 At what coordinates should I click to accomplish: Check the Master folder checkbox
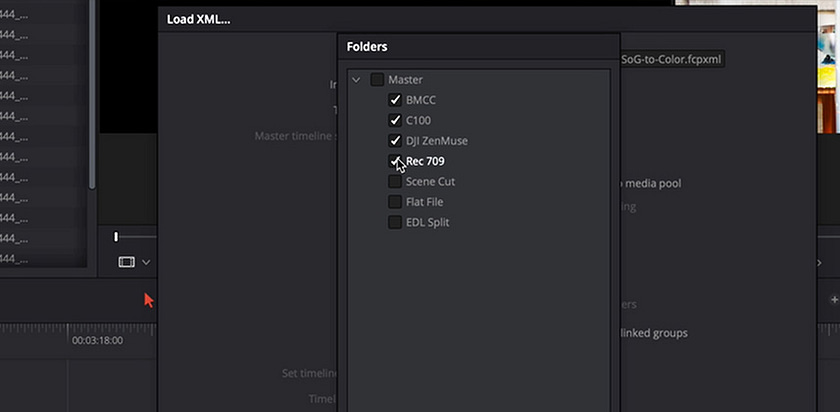pos(377,80)
